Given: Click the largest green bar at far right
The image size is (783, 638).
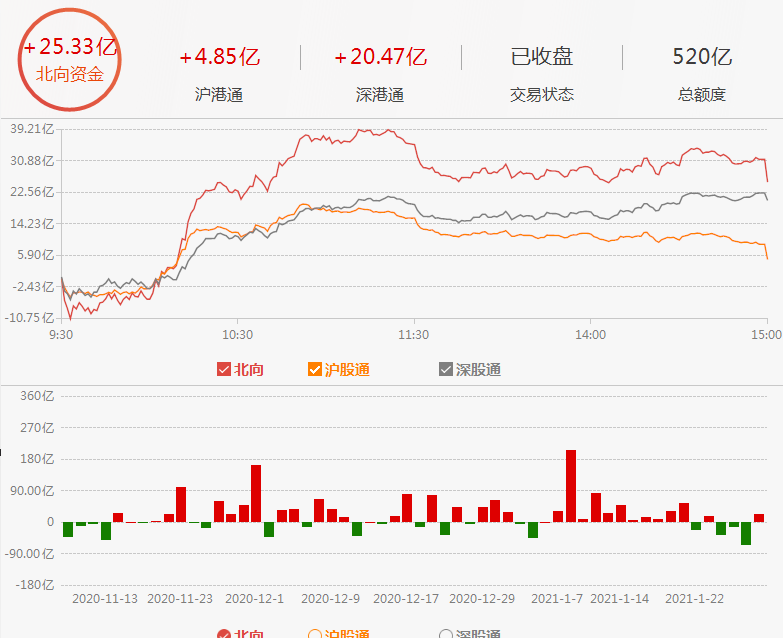Looking at the screenshot, I should pyautogui.click(x=746, y=533).
